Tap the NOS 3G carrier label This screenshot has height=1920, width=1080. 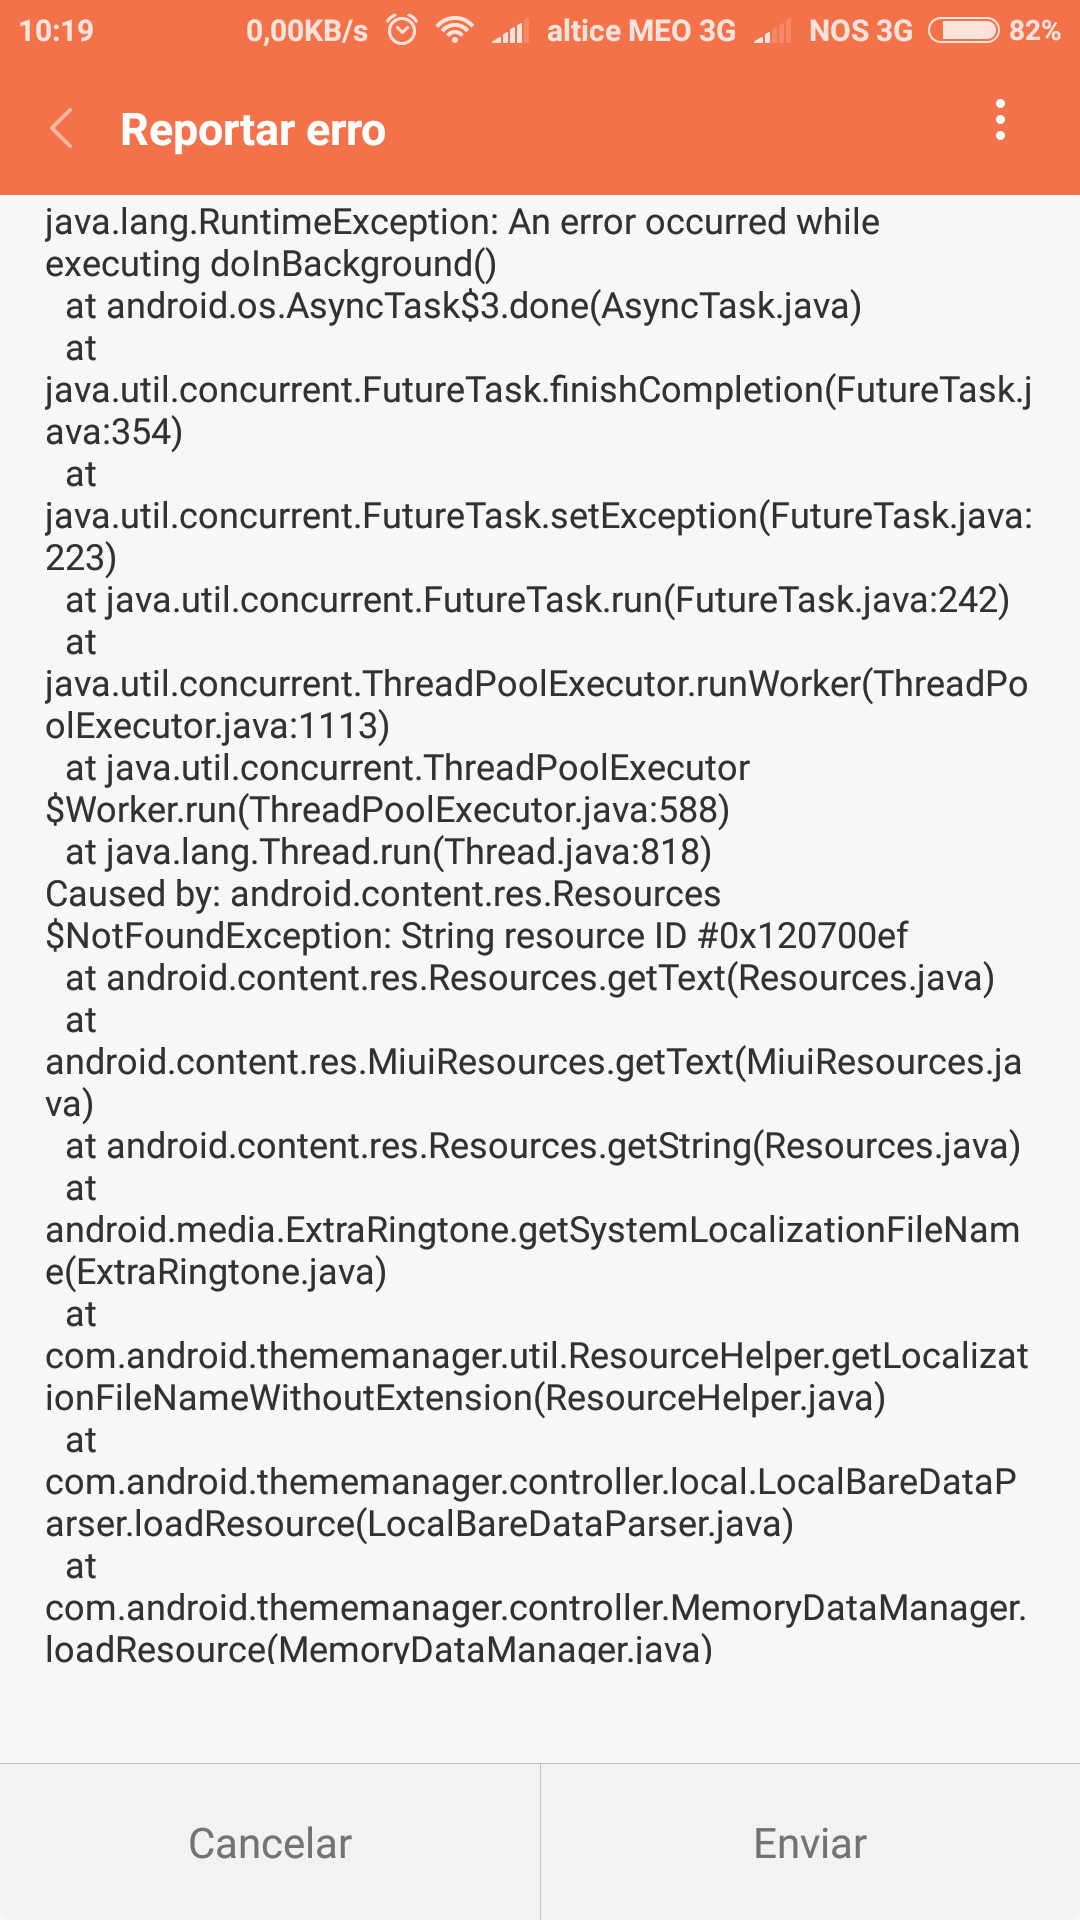[861, 31]
